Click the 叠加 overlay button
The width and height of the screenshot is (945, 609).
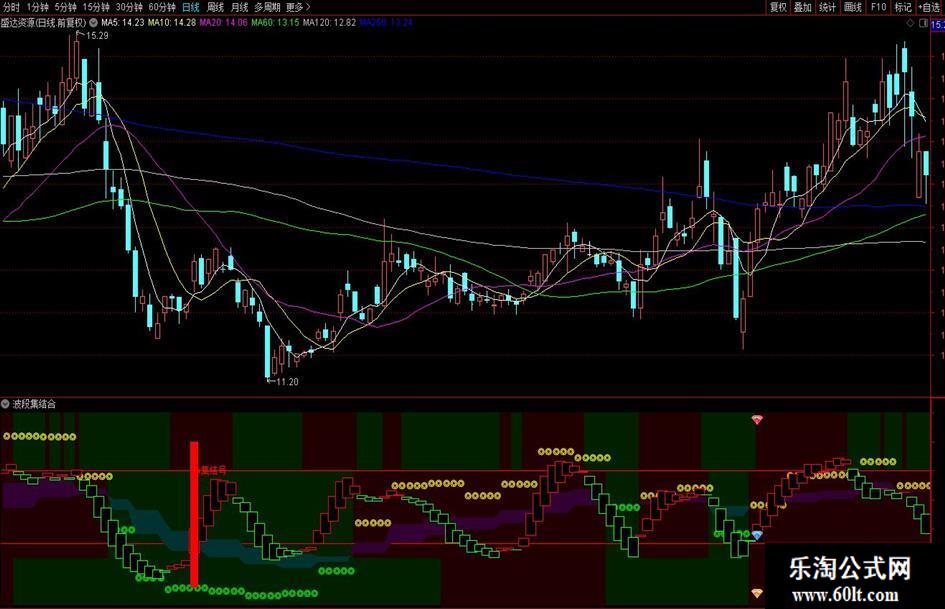(803, 7)
